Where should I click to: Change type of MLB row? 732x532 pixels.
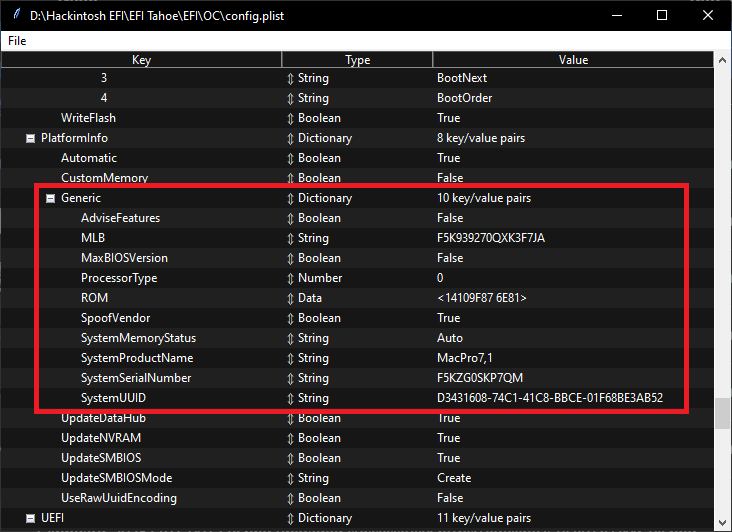290,238
